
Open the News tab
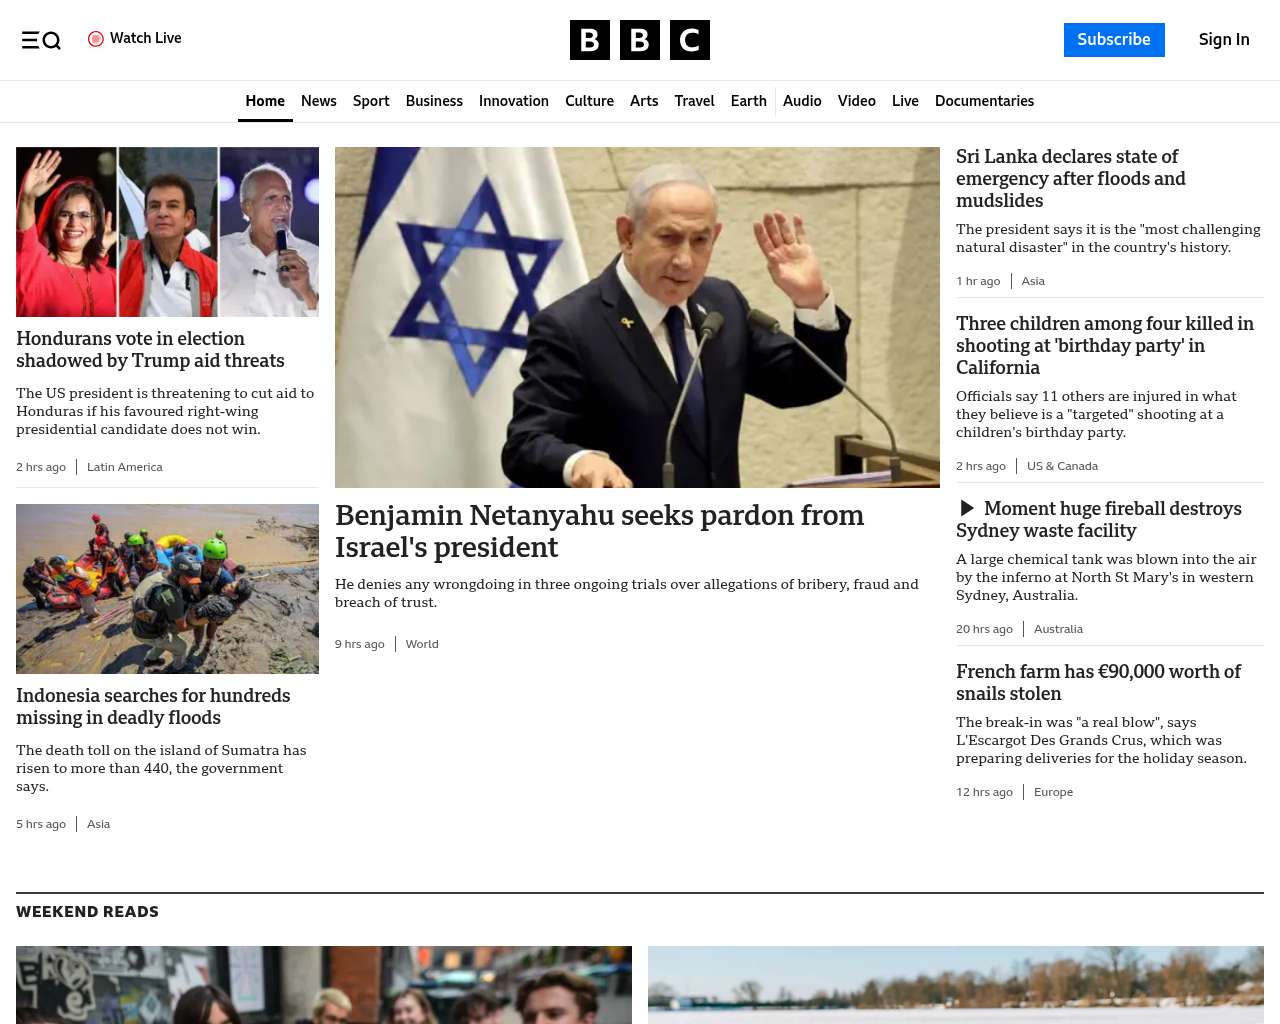click(x=319, y=101)
